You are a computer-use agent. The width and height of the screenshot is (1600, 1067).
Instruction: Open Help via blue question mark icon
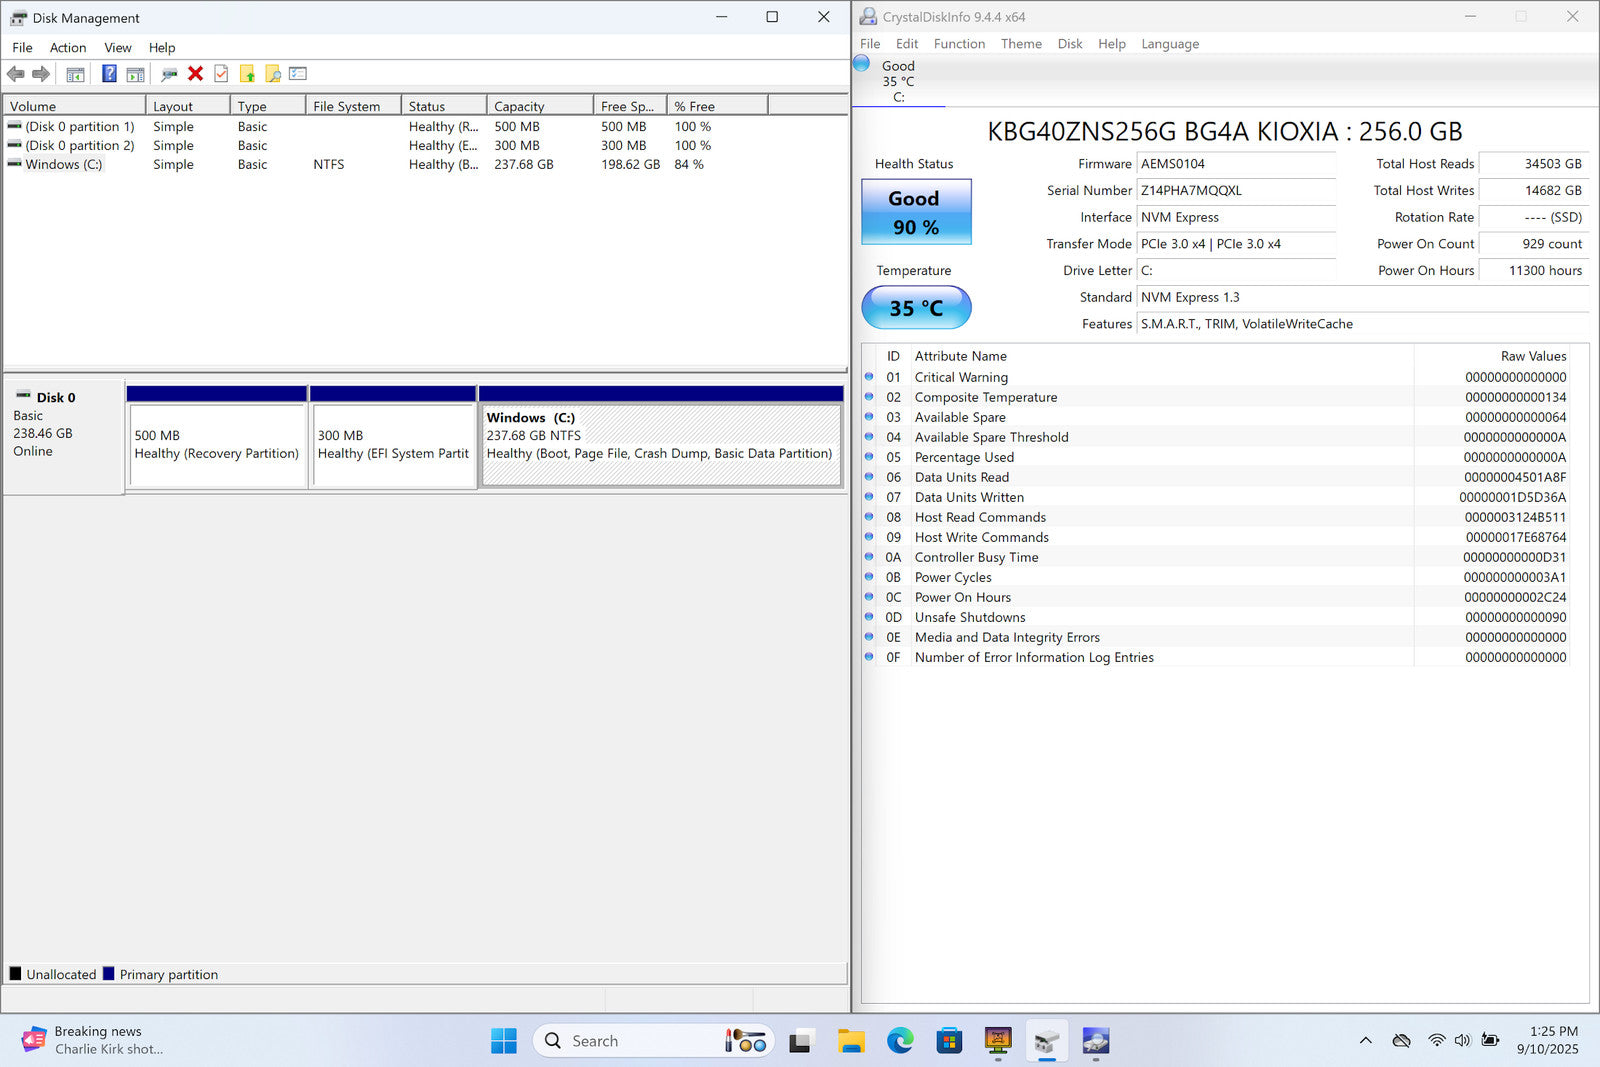tap(109, 74)
